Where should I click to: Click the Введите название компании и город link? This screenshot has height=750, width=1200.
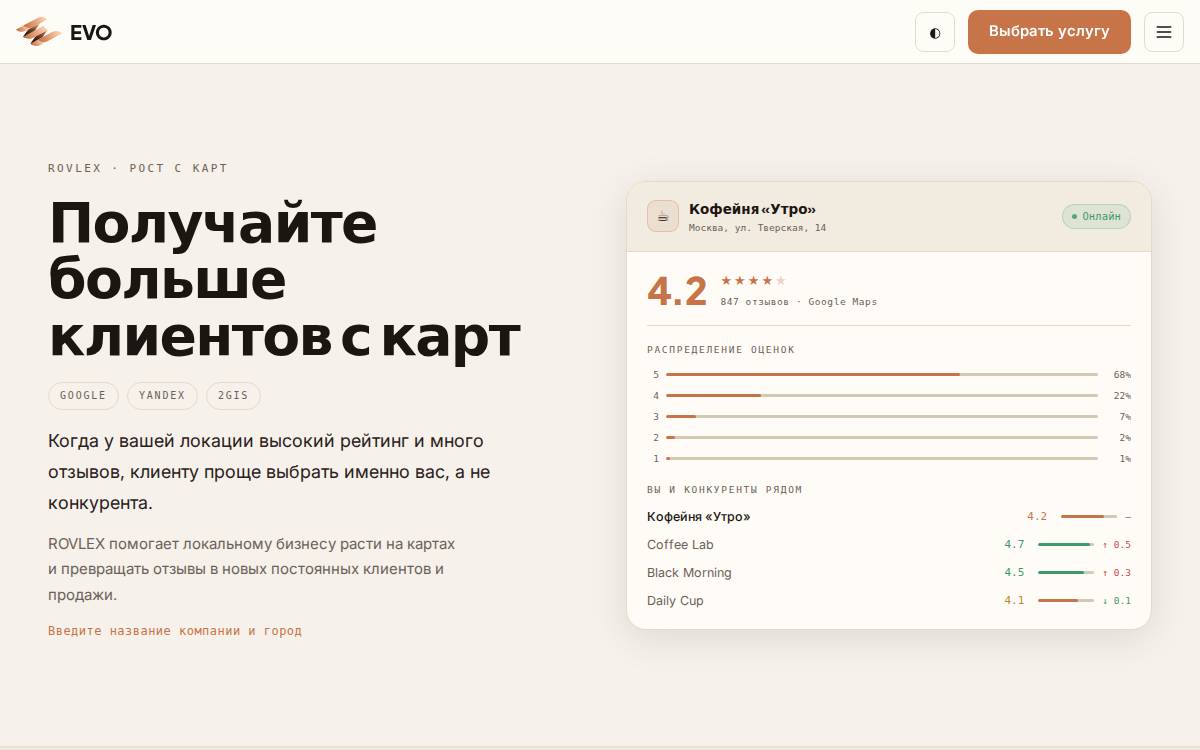175,631
